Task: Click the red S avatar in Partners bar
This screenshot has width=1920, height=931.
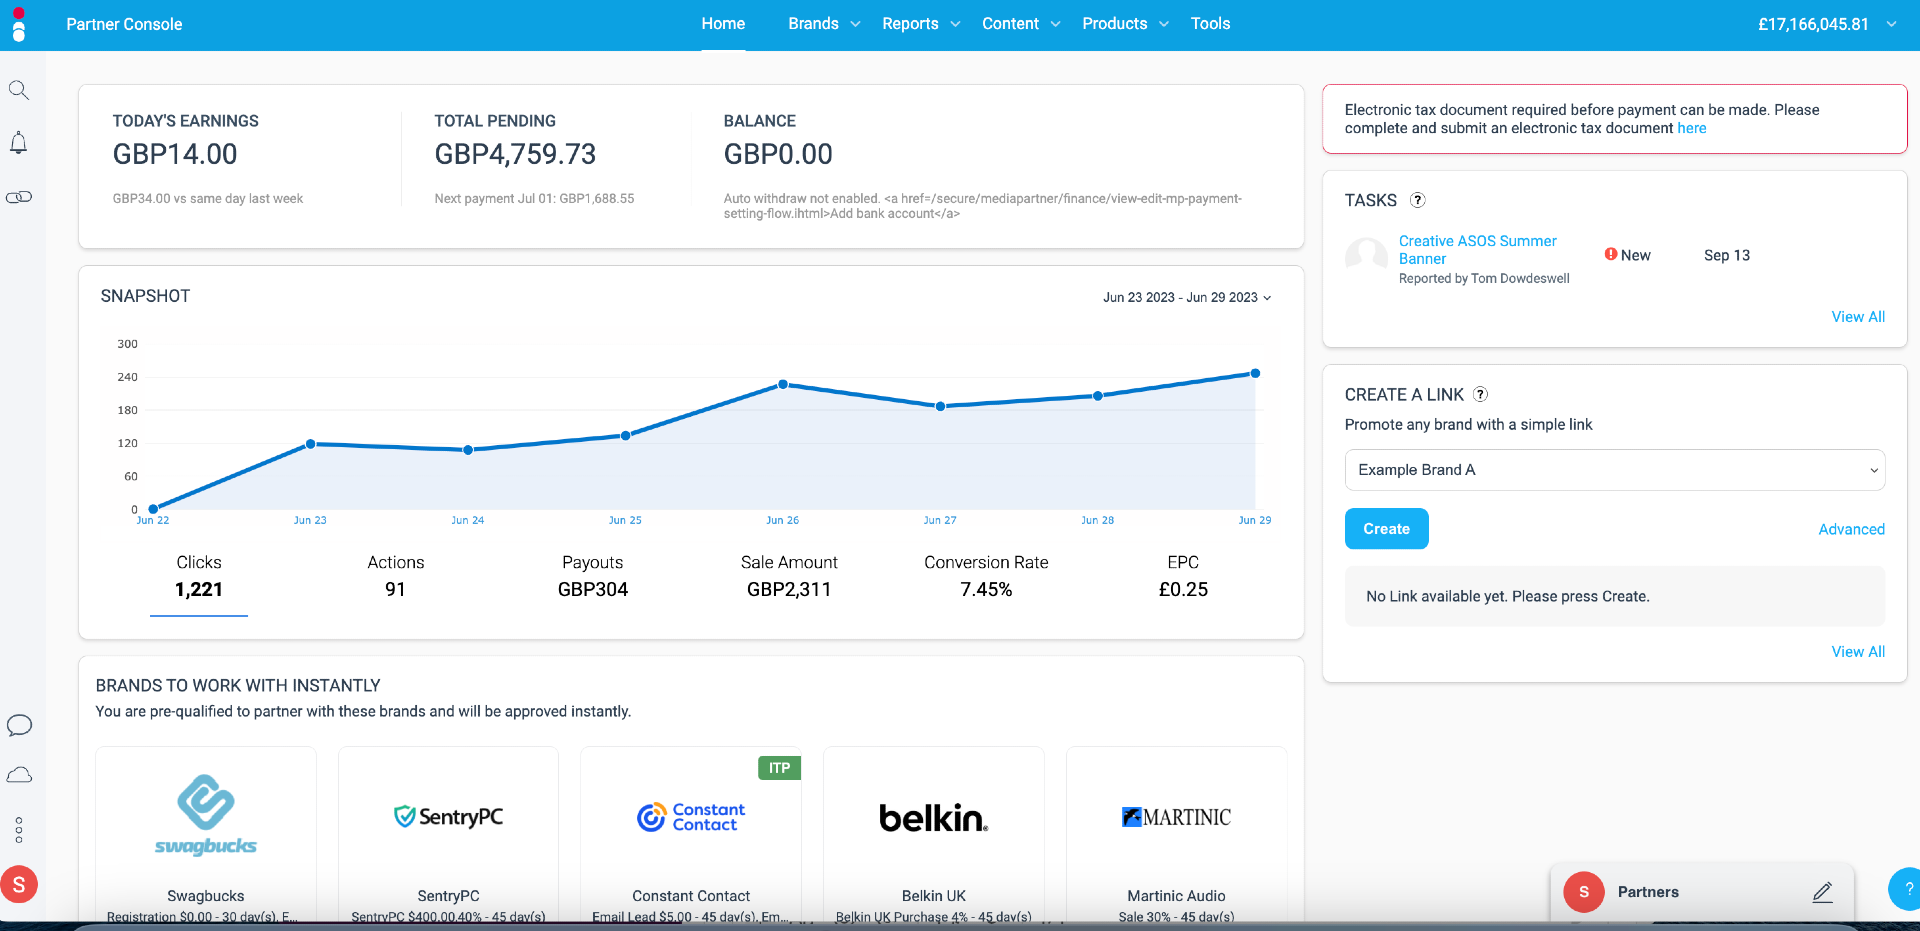Action: [1584, 892]
